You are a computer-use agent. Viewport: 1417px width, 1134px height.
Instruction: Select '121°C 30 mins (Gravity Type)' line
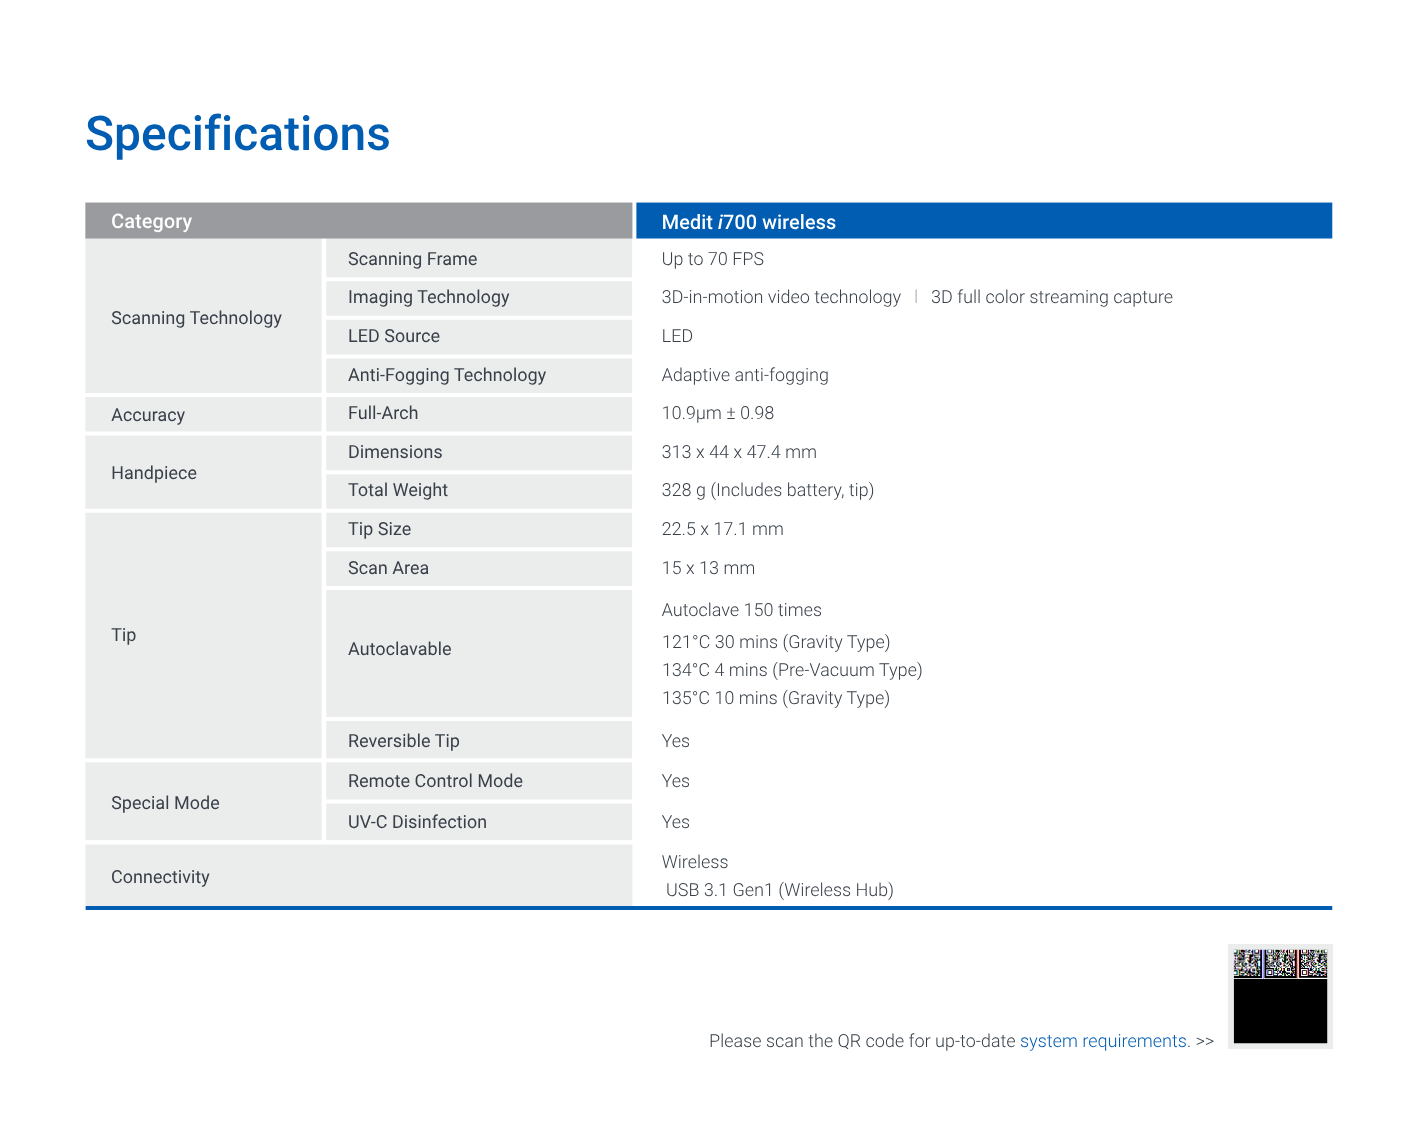[776, 642]
